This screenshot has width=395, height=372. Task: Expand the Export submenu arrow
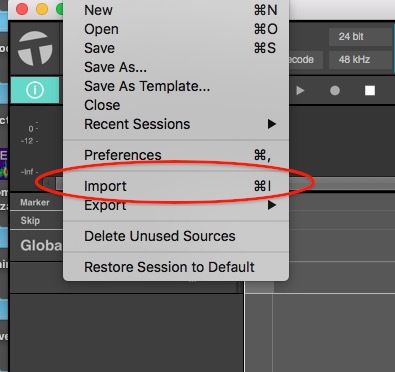[272, 205]
